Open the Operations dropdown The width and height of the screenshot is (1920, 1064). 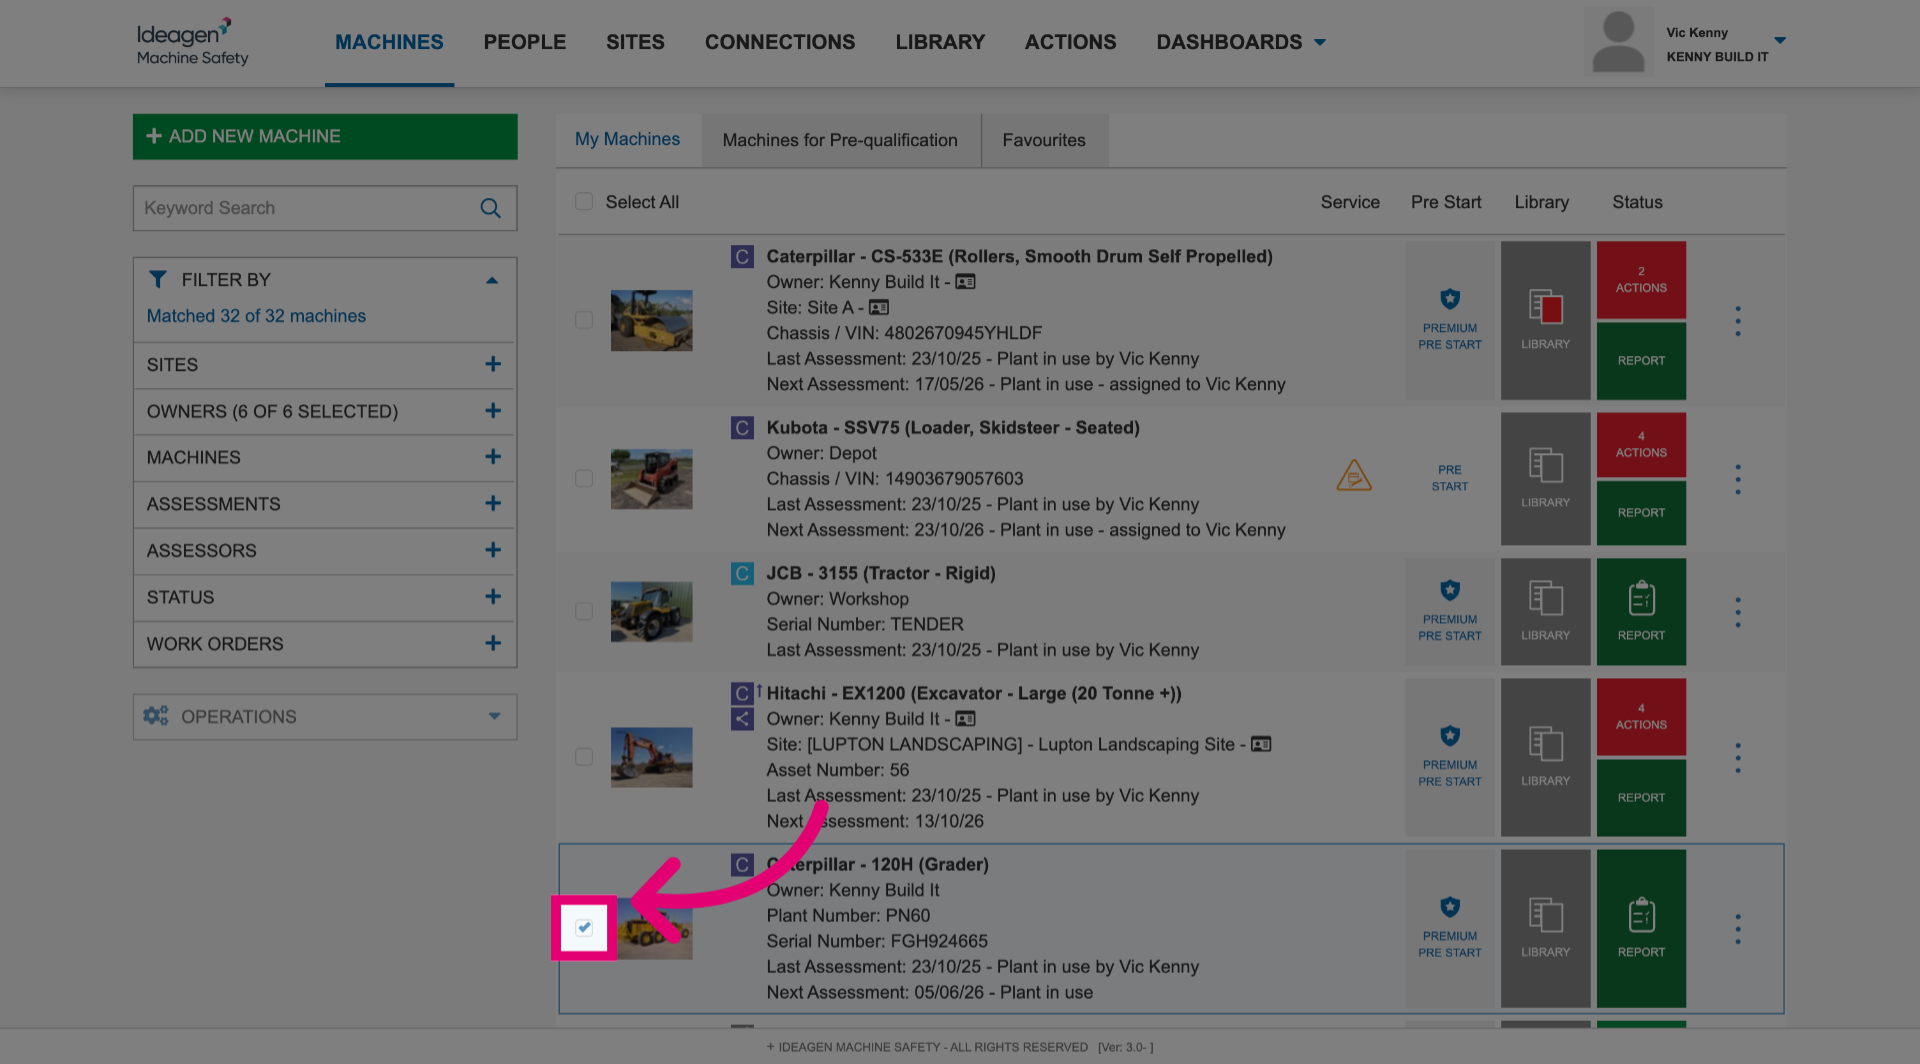(x=325, y=717)
